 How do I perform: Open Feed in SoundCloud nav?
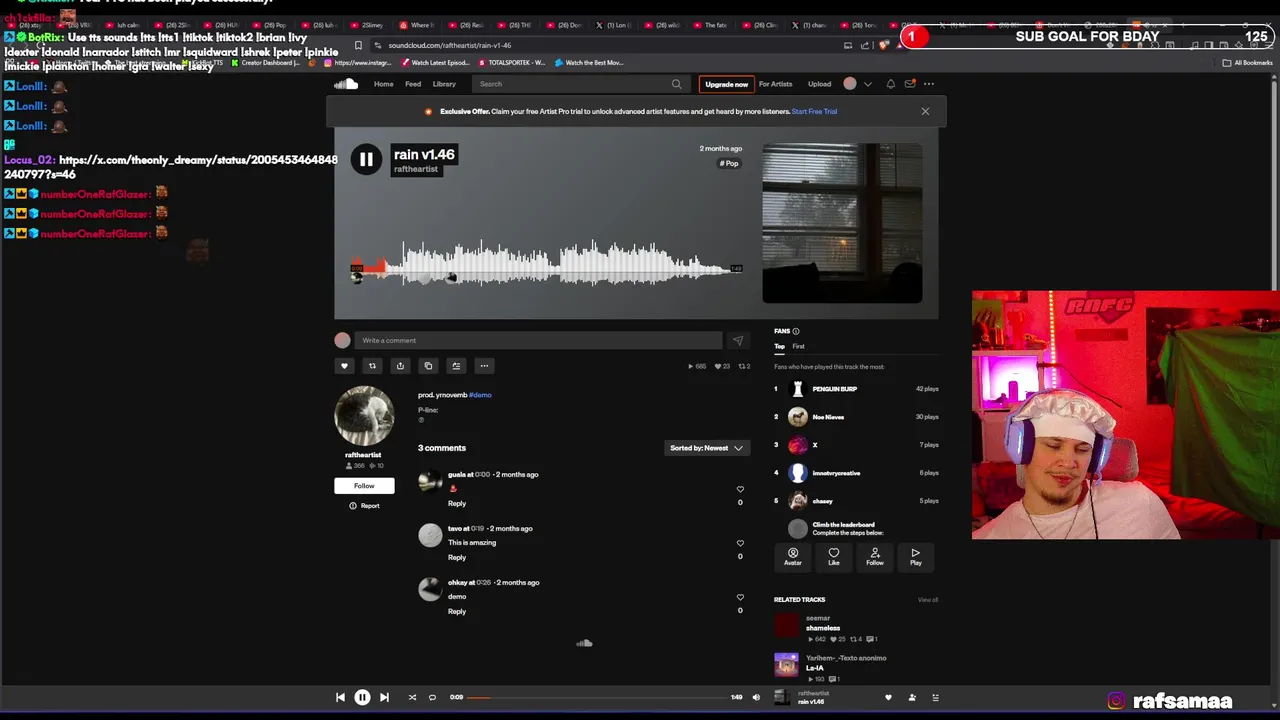point(413,84)
